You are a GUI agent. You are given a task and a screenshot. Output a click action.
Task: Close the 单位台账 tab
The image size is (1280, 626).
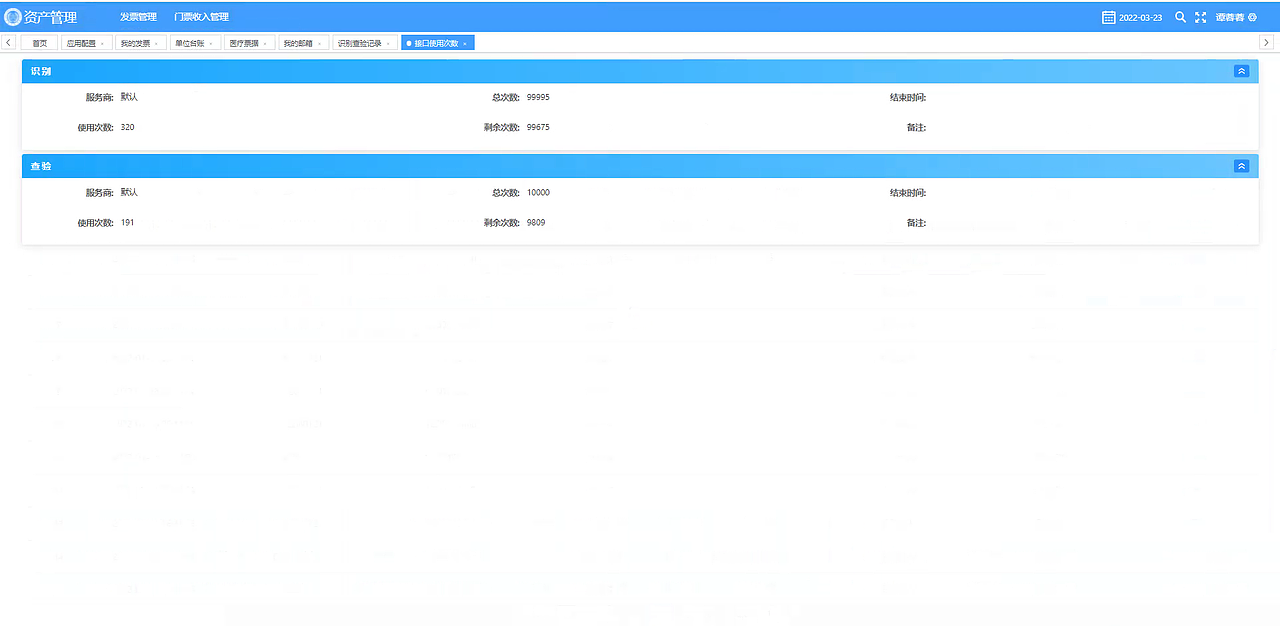211,44
